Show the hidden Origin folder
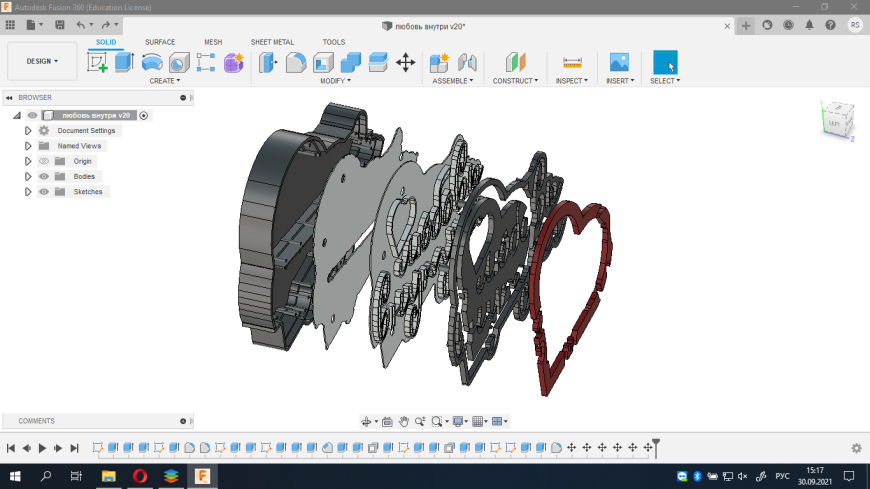Viewport: 870px width, 489px height. 44,161
